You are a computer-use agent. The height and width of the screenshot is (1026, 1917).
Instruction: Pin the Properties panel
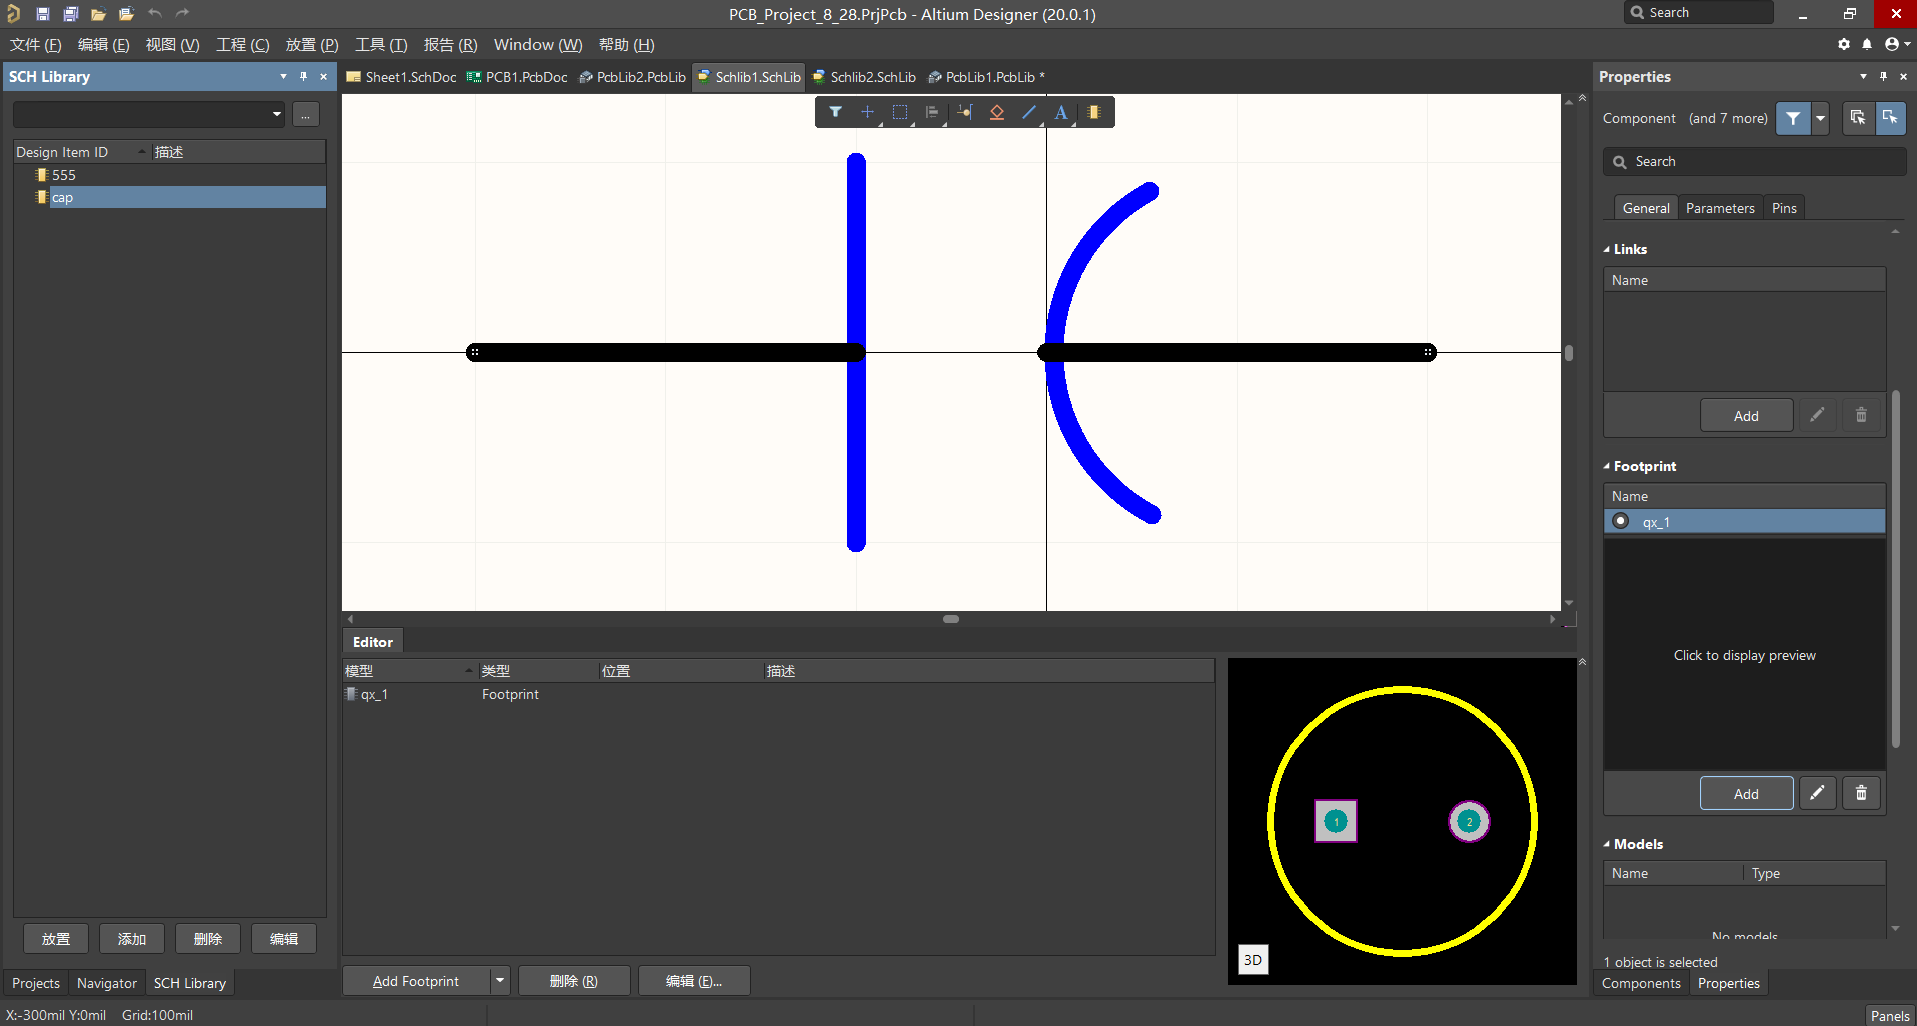(x=1883, y=76)
